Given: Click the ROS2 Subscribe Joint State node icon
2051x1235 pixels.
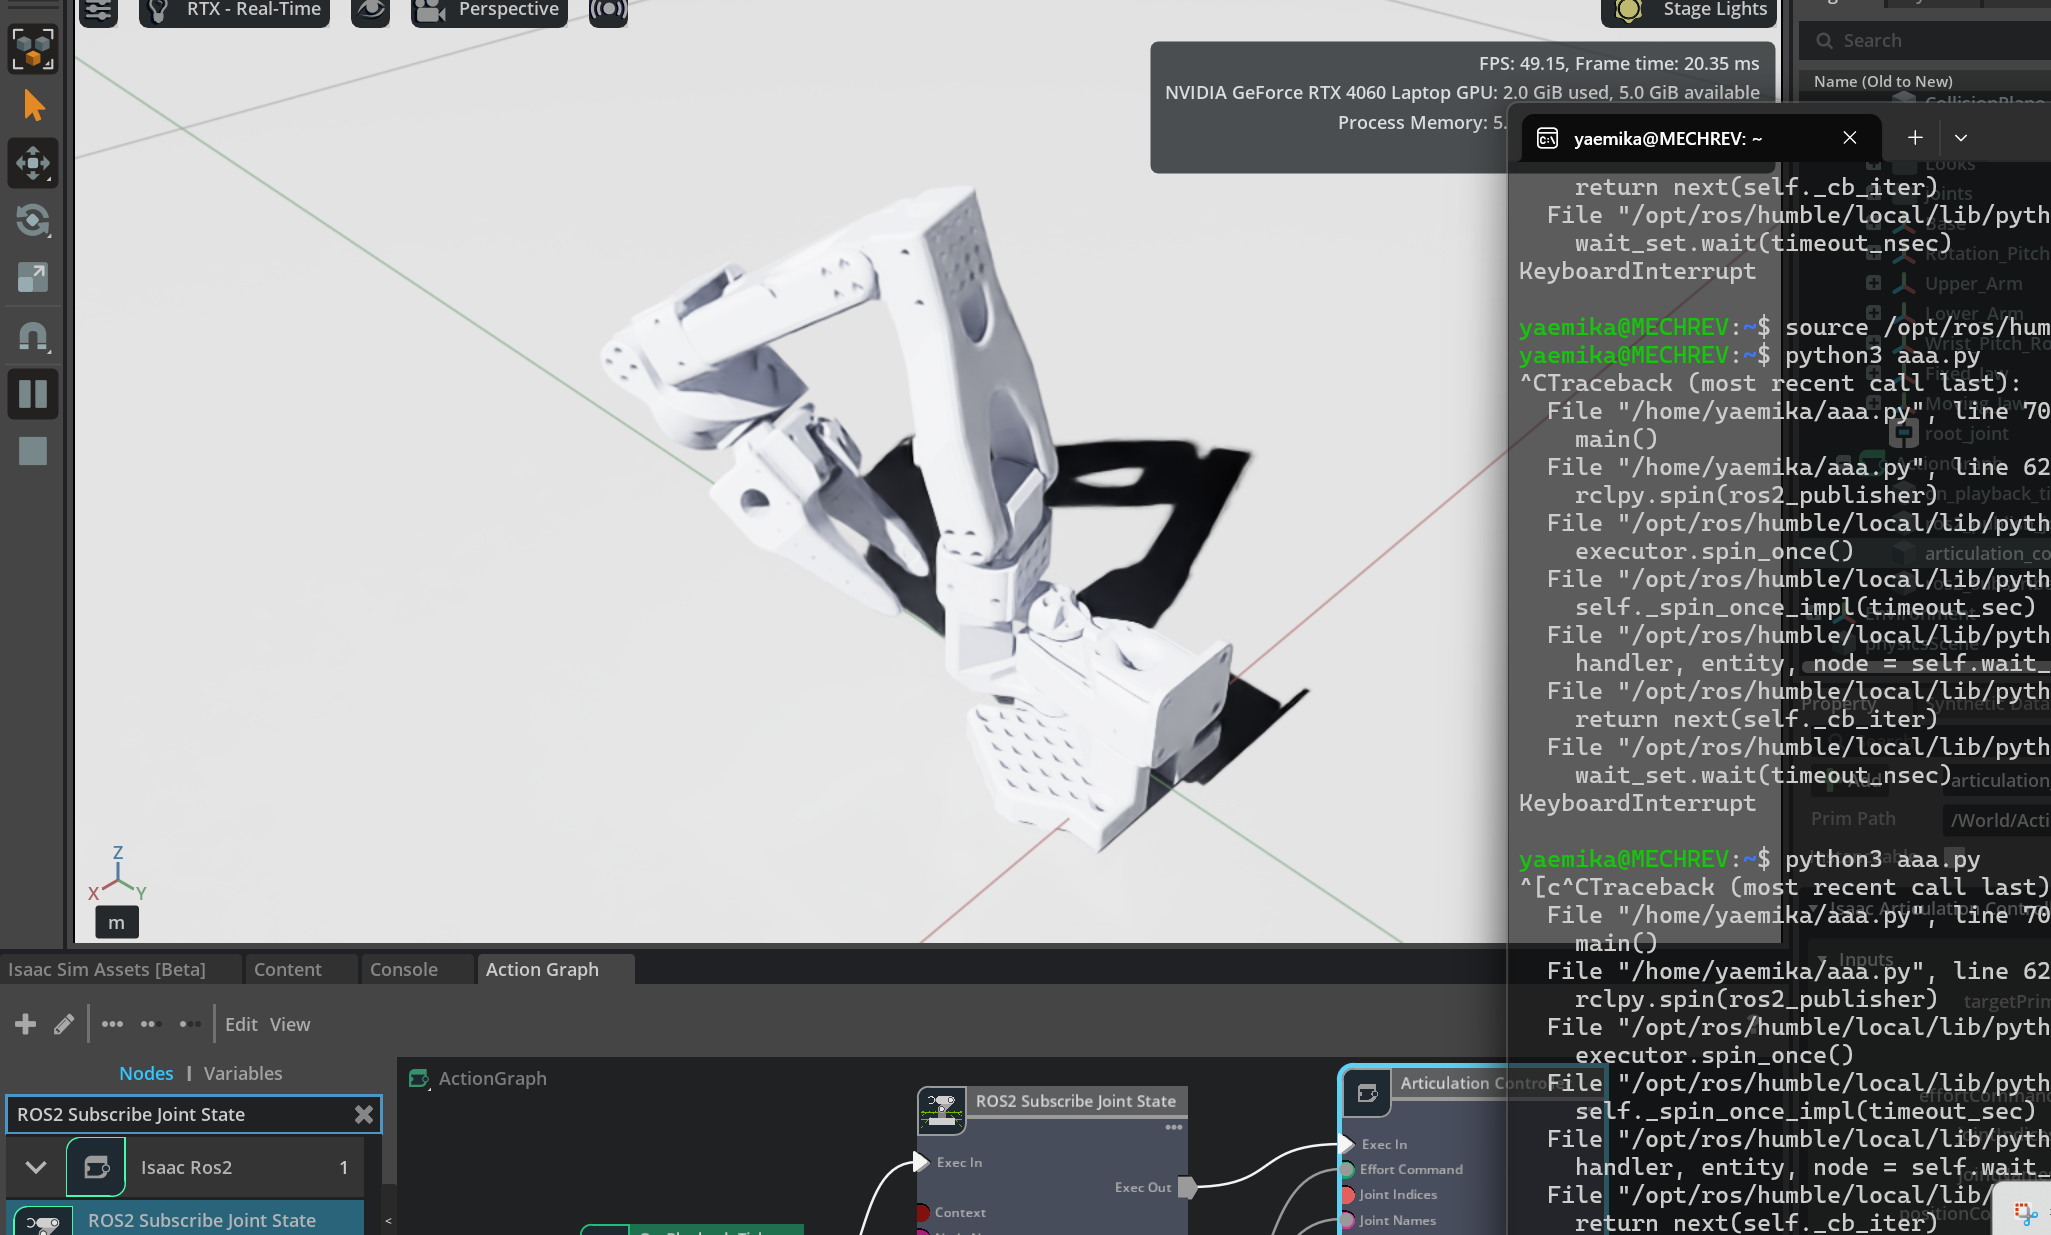Looking at the screenshot, I should point(941,1110).
